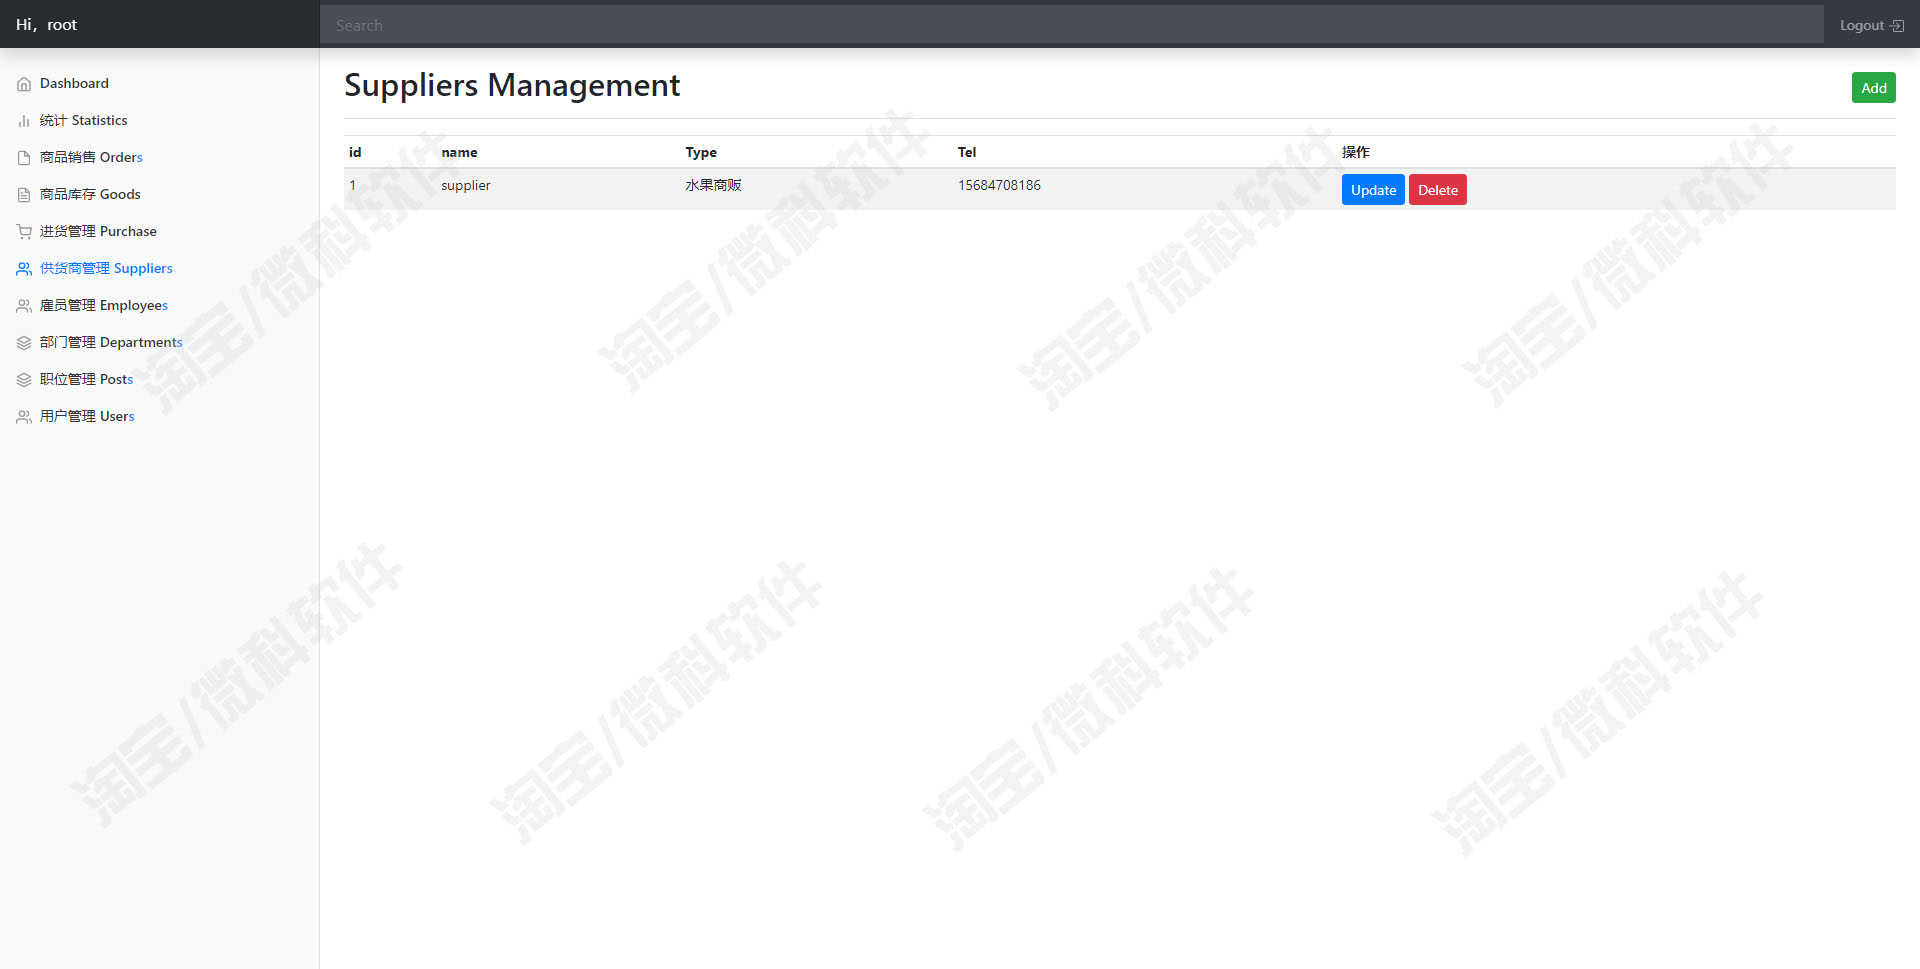This screenshot has height=969, width=1920.
Task: Click the Employees people icon
Action: (24, 306)
